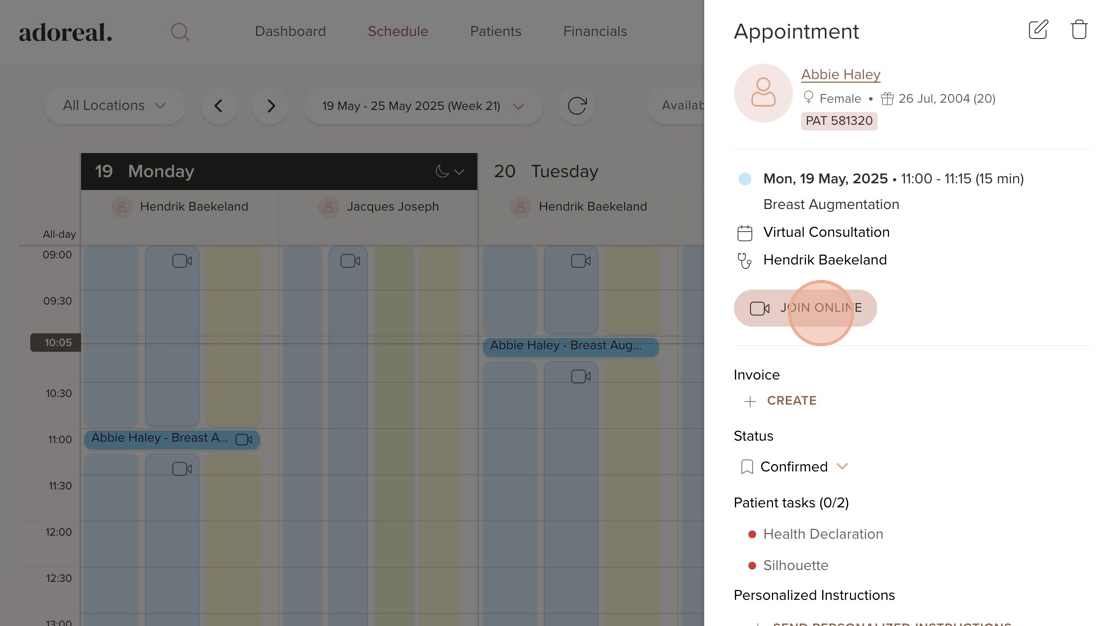Open Abbie Haley patient profile link
The width and height of the screenshot is (1120, 626).
pyautogui.click(x=840, y=74)
